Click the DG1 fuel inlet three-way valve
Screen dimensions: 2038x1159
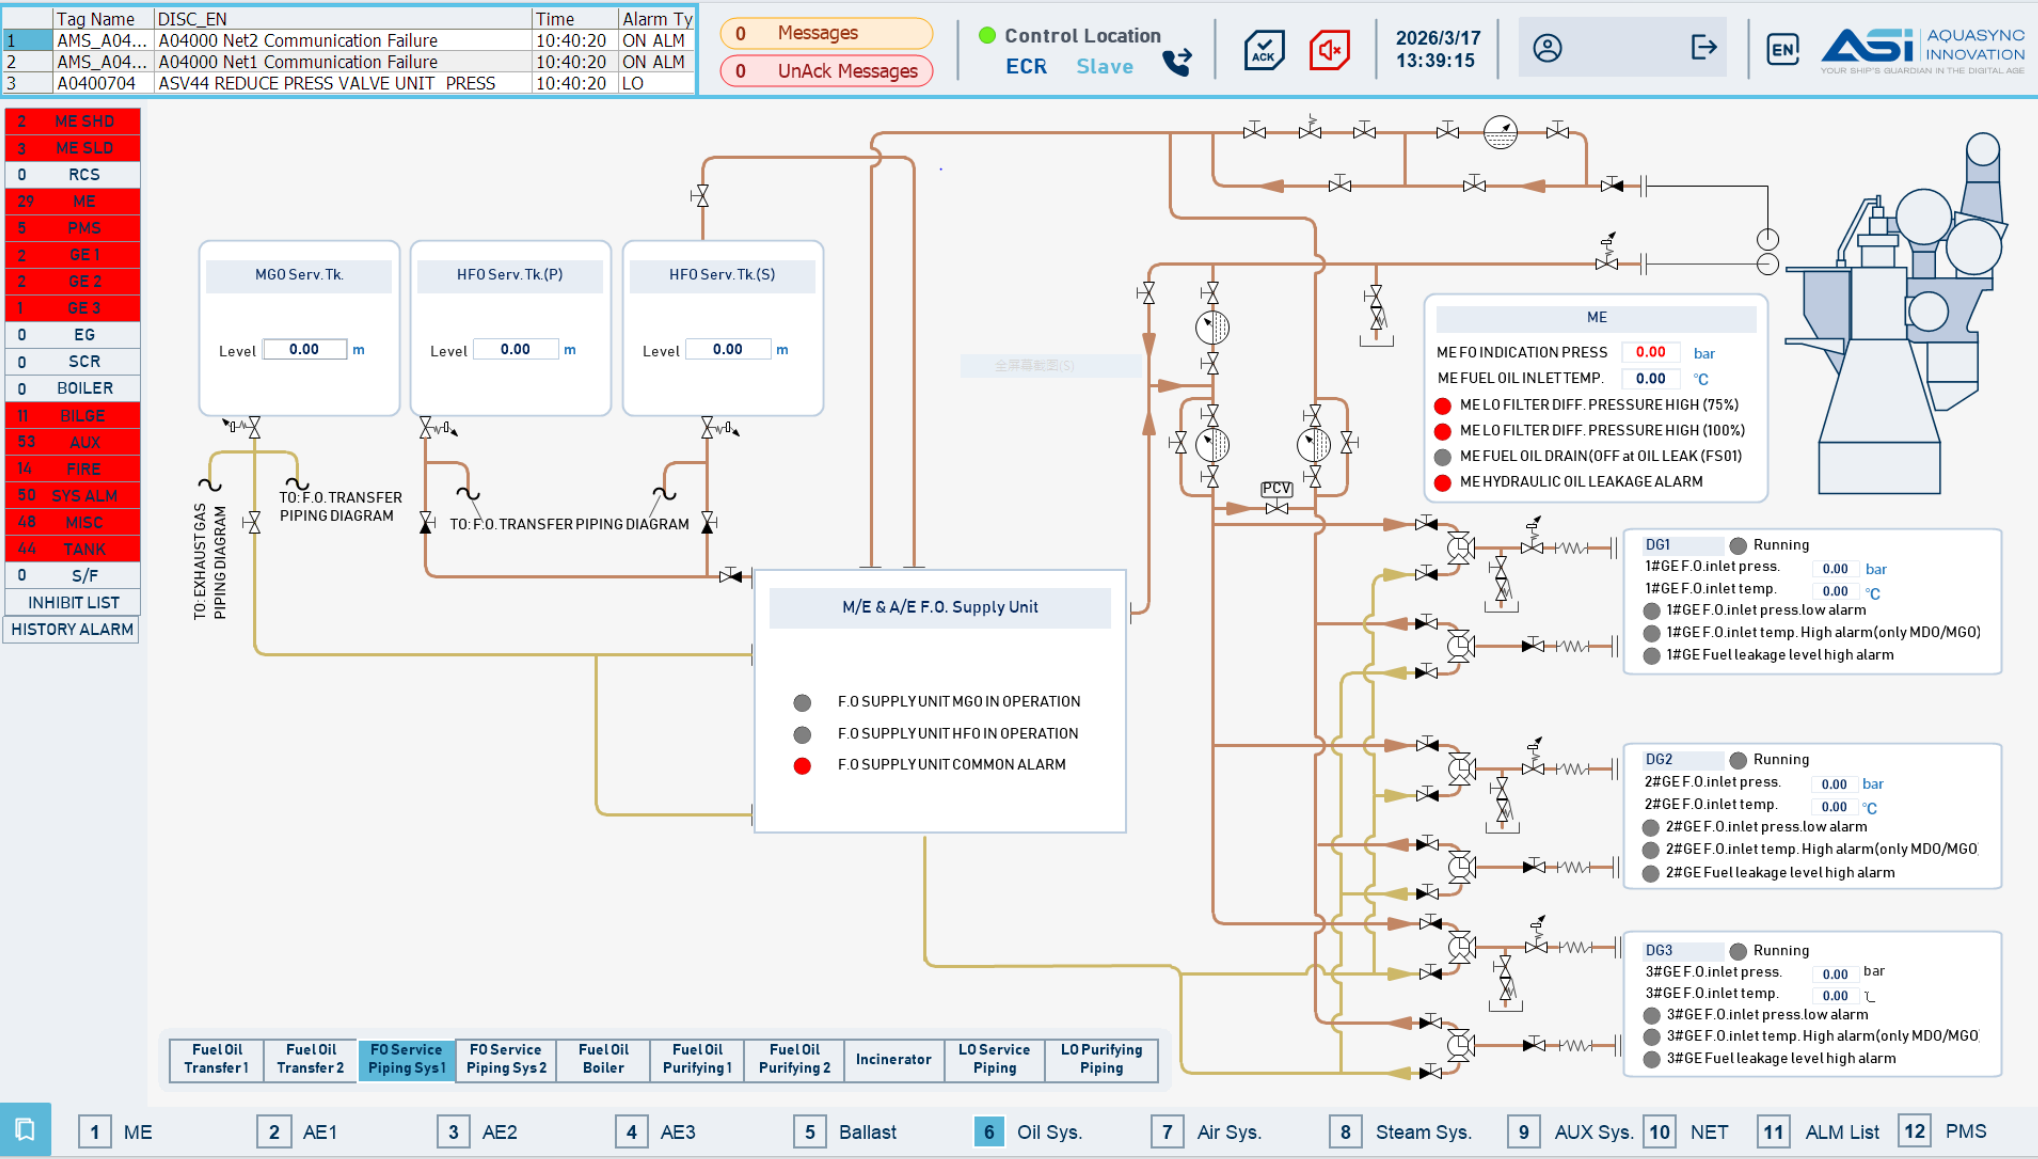1460,547
